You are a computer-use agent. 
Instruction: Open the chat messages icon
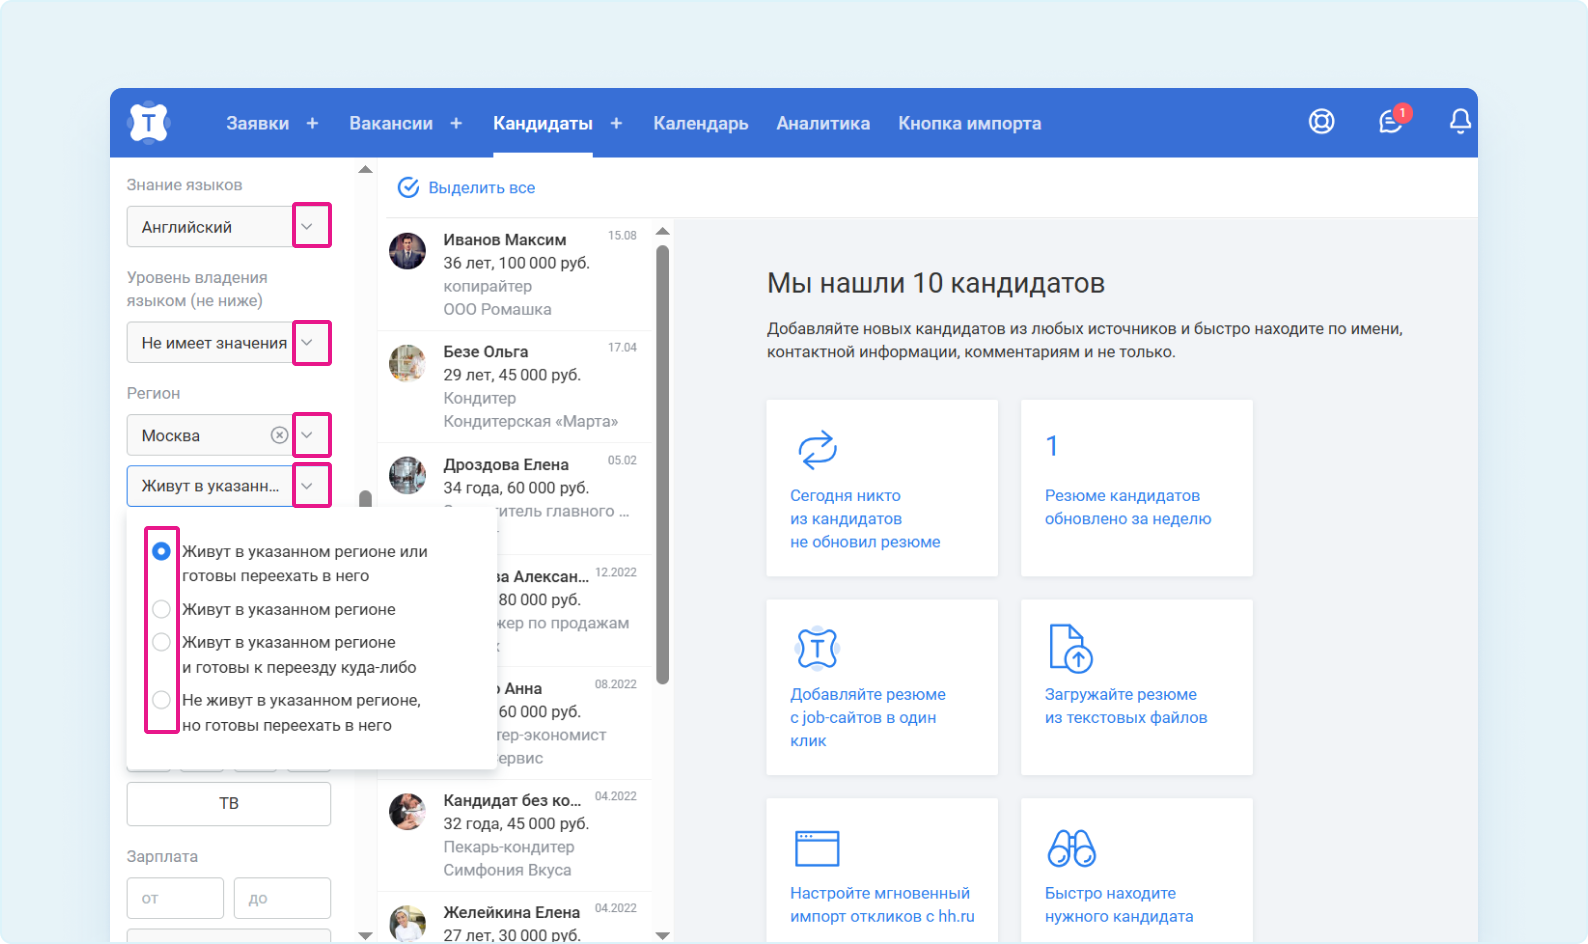tap(1390, 122)
